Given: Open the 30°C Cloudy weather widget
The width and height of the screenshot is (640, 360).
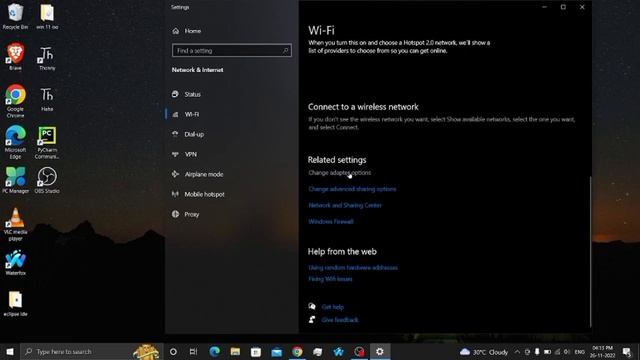Looking at the screenshot, I should point(484,351).
